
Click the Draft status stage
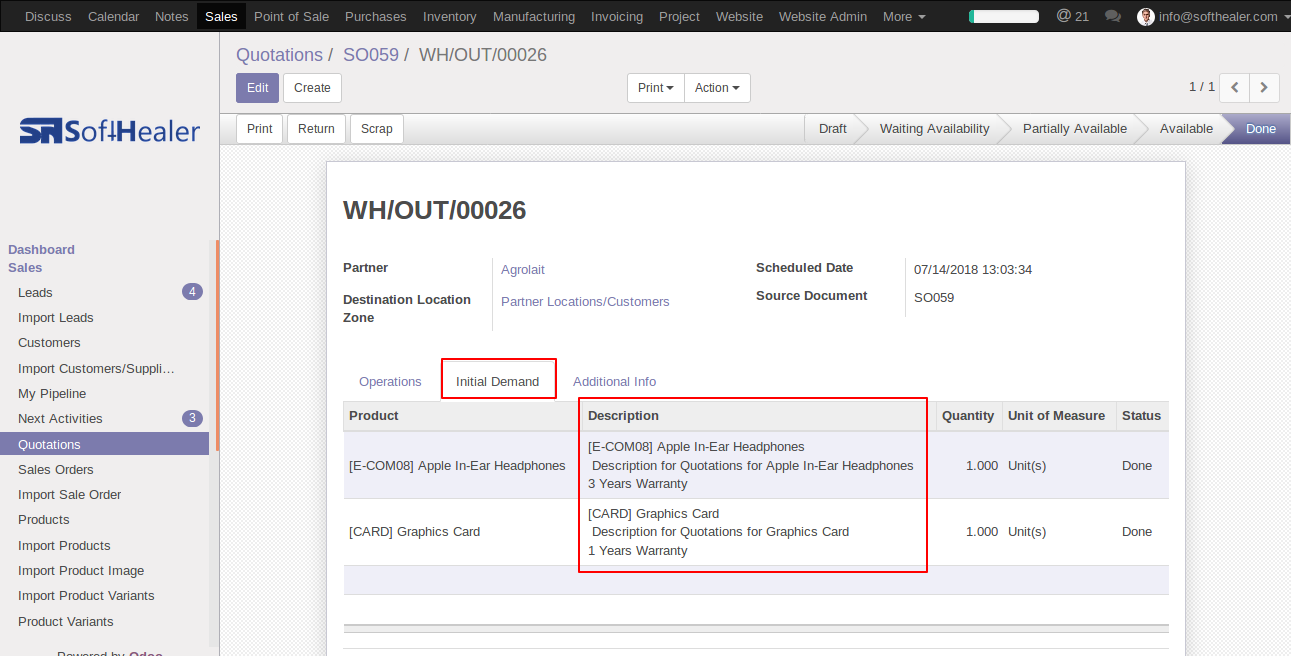click(x=832, y=129)
